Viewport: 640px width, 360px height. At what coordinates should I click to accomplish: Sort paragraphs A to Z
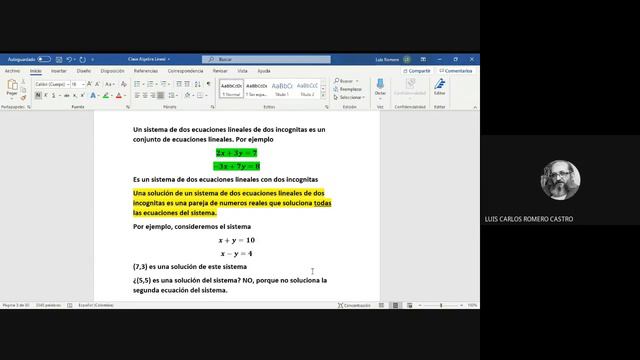(198, 84)
